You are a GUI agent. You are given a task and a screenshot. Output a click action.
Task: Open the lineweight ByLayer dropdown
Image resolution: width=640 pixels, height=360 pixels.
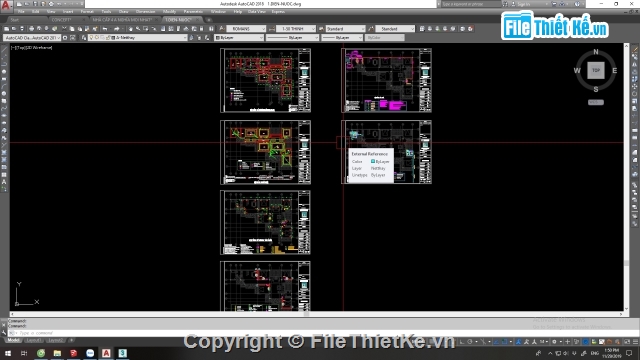(x=342, y=38)
